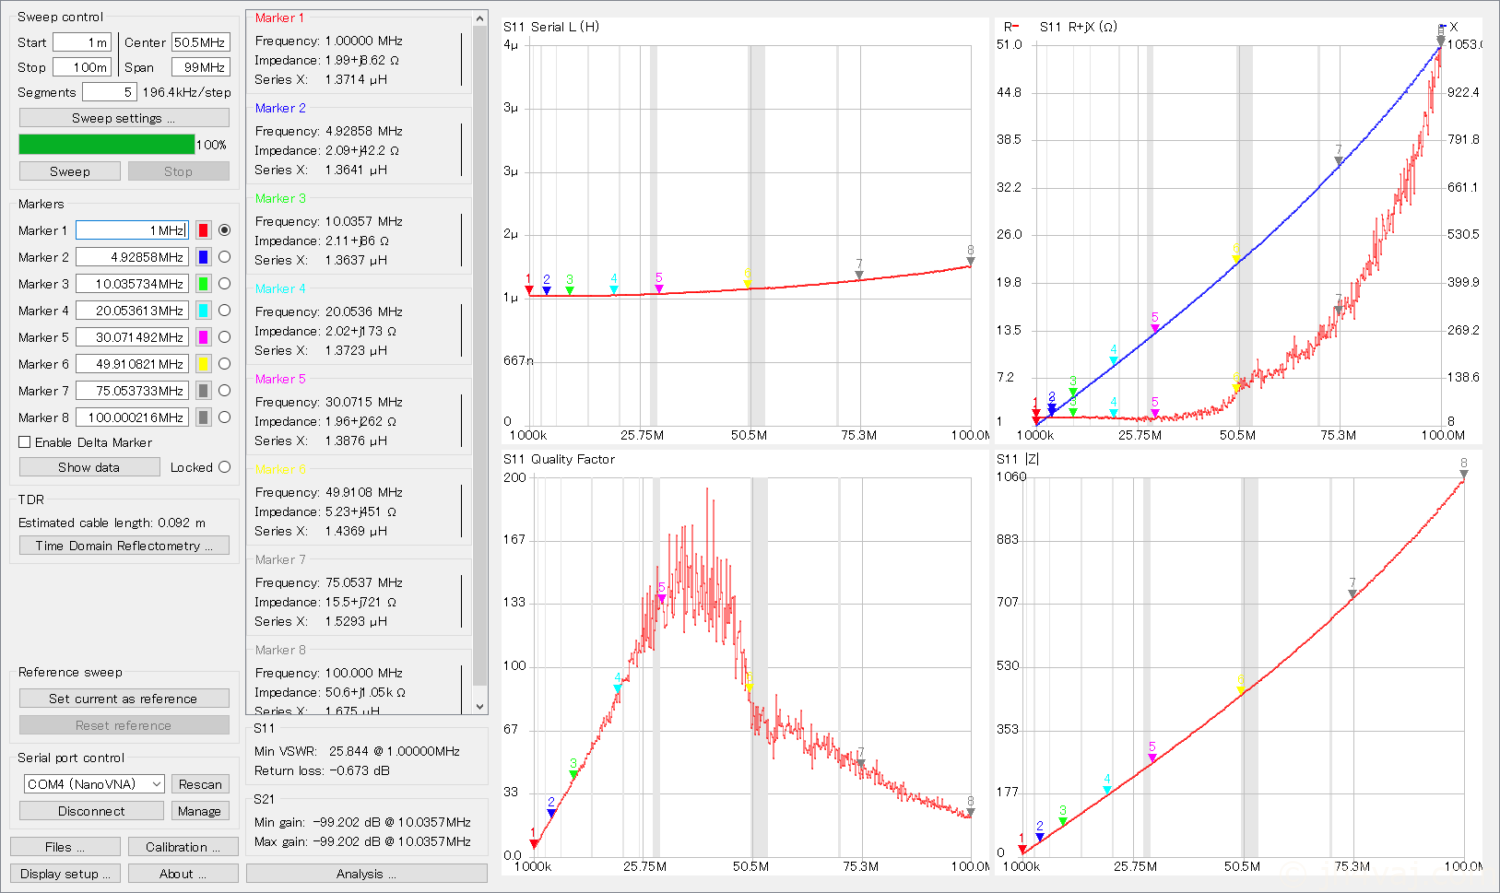This screenshot has width=1500, height=893.
Task: Click marker 7 on Quality Factor chart
Action: coord(860,763)
